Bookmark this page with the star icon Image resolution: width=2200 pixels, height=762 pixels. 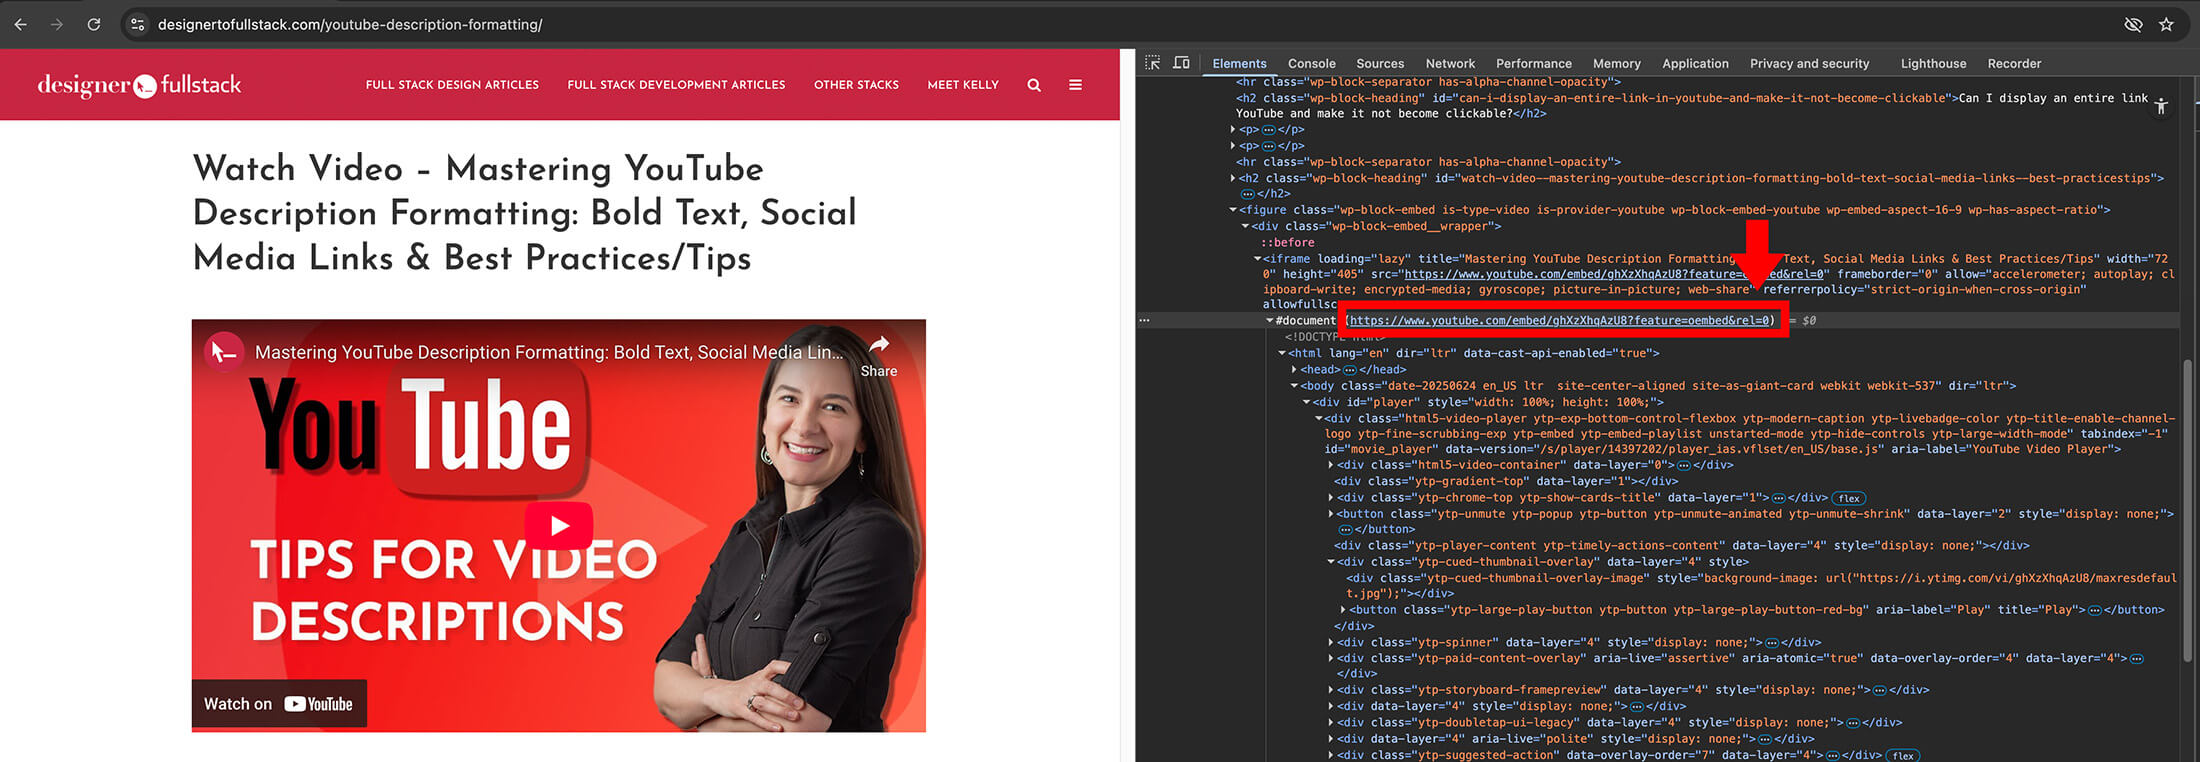click(2166, 24)
